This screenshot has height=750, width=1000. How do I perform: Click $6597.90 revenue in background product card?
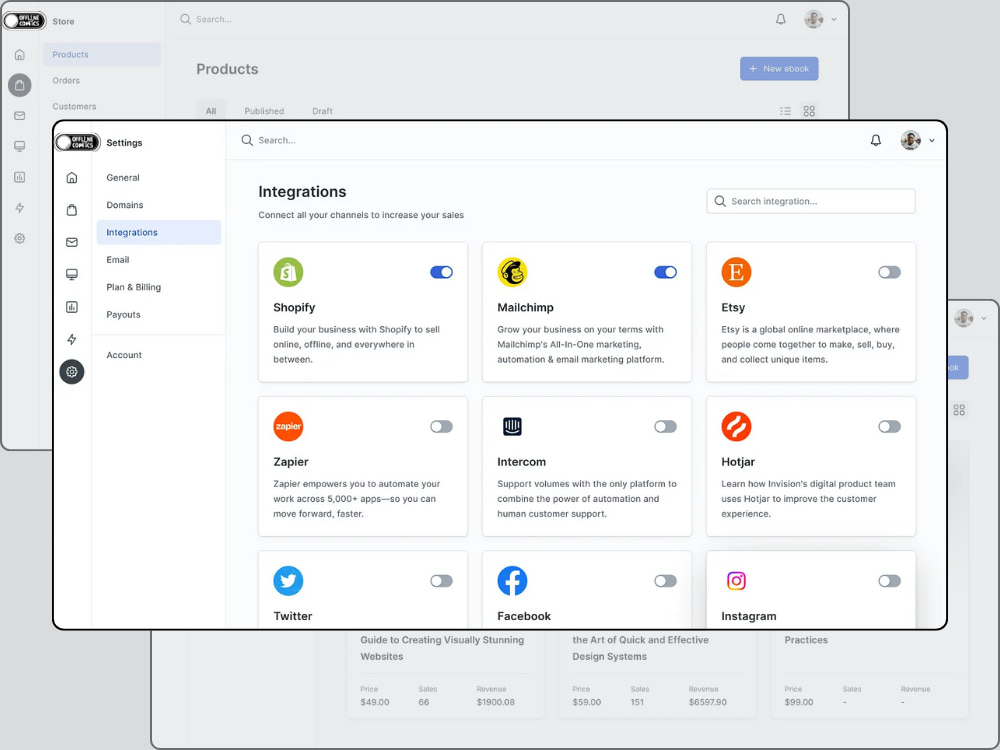708,702
